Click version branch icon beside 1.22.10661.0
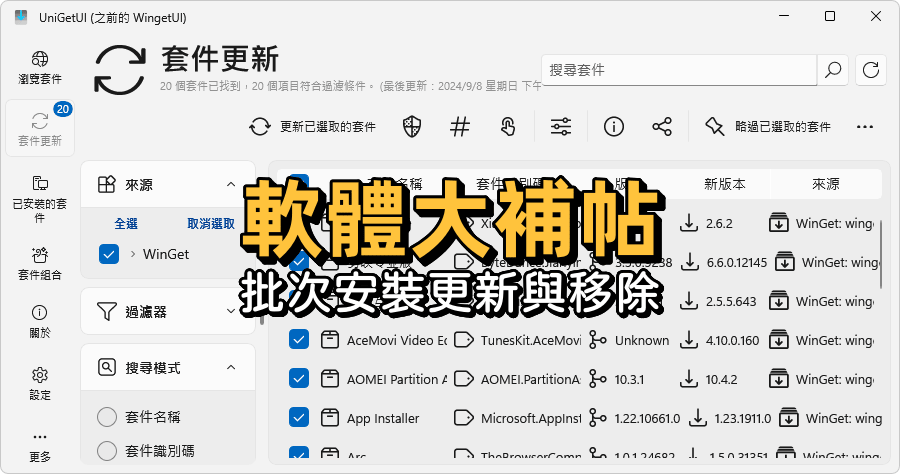The image size is (900, 474). point(598,418)
